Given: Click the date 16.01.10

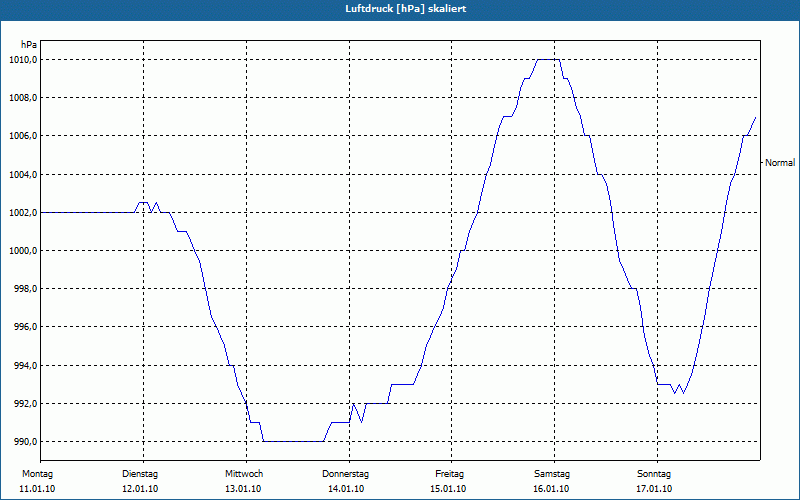Looking at the screenshot, I should [x=551, y=489].
